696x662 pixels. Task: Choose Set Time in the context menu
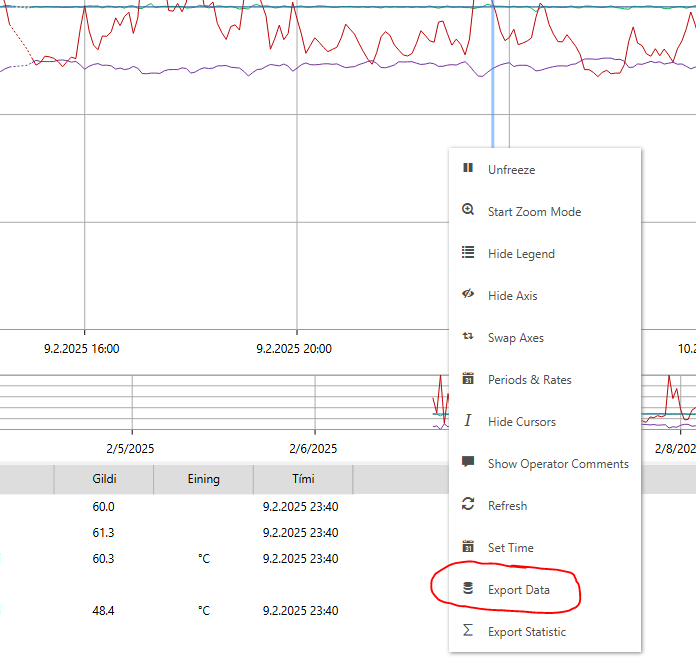tap(510, 548)
